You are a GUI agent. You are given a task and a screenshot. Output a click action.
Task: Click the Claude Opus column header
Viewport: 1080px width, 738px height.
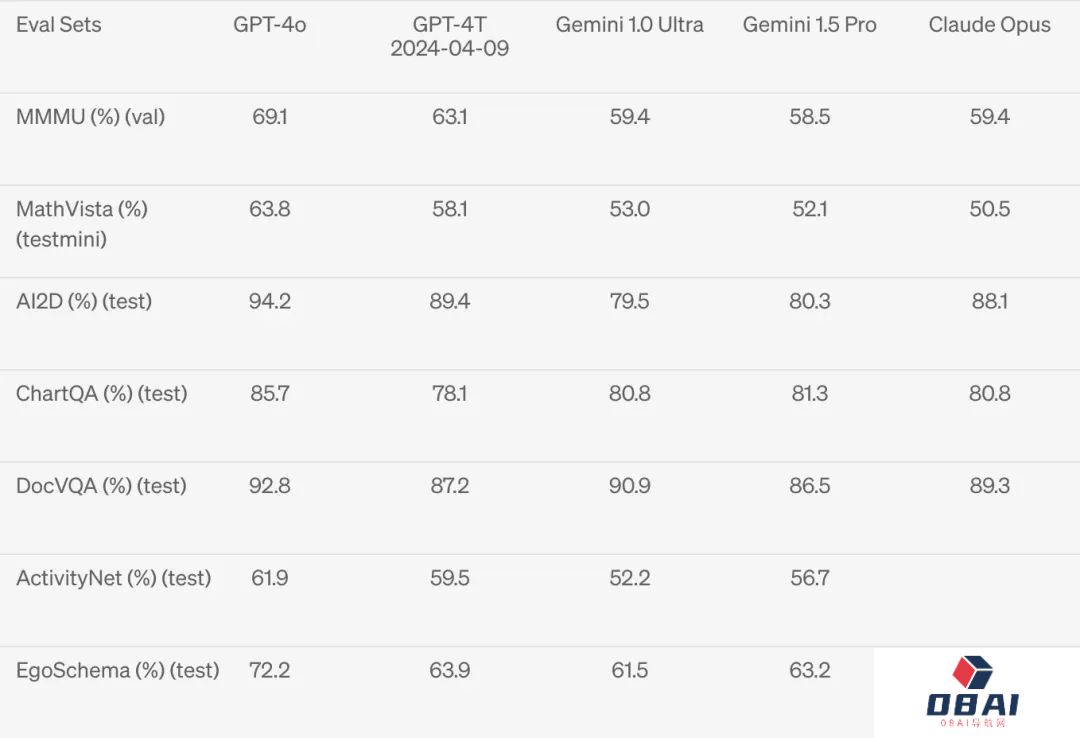click(990, 25)
